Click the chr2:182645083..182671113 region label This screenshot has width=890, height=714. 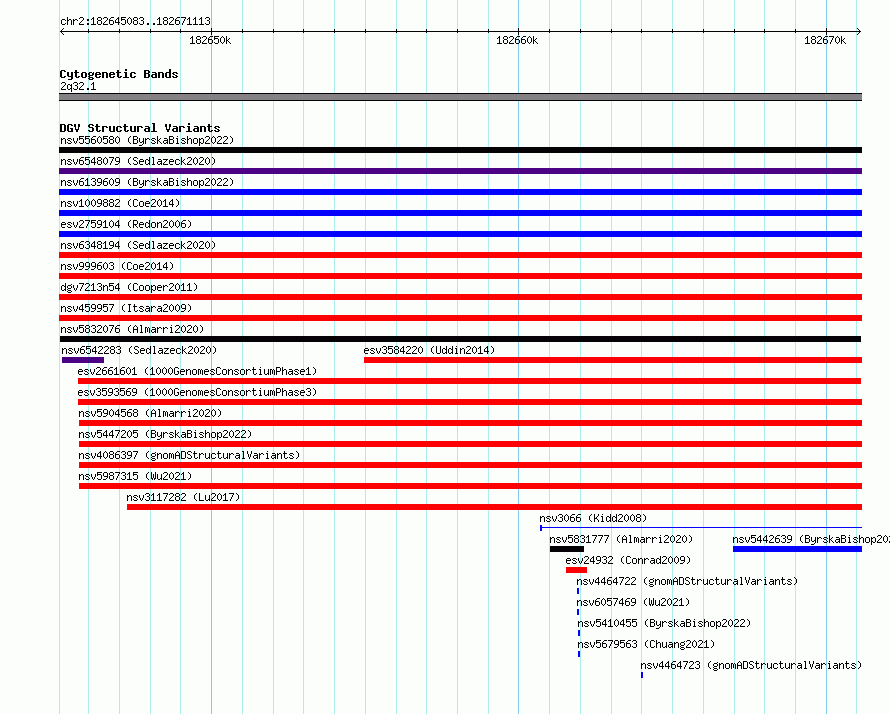coord(135,22)
